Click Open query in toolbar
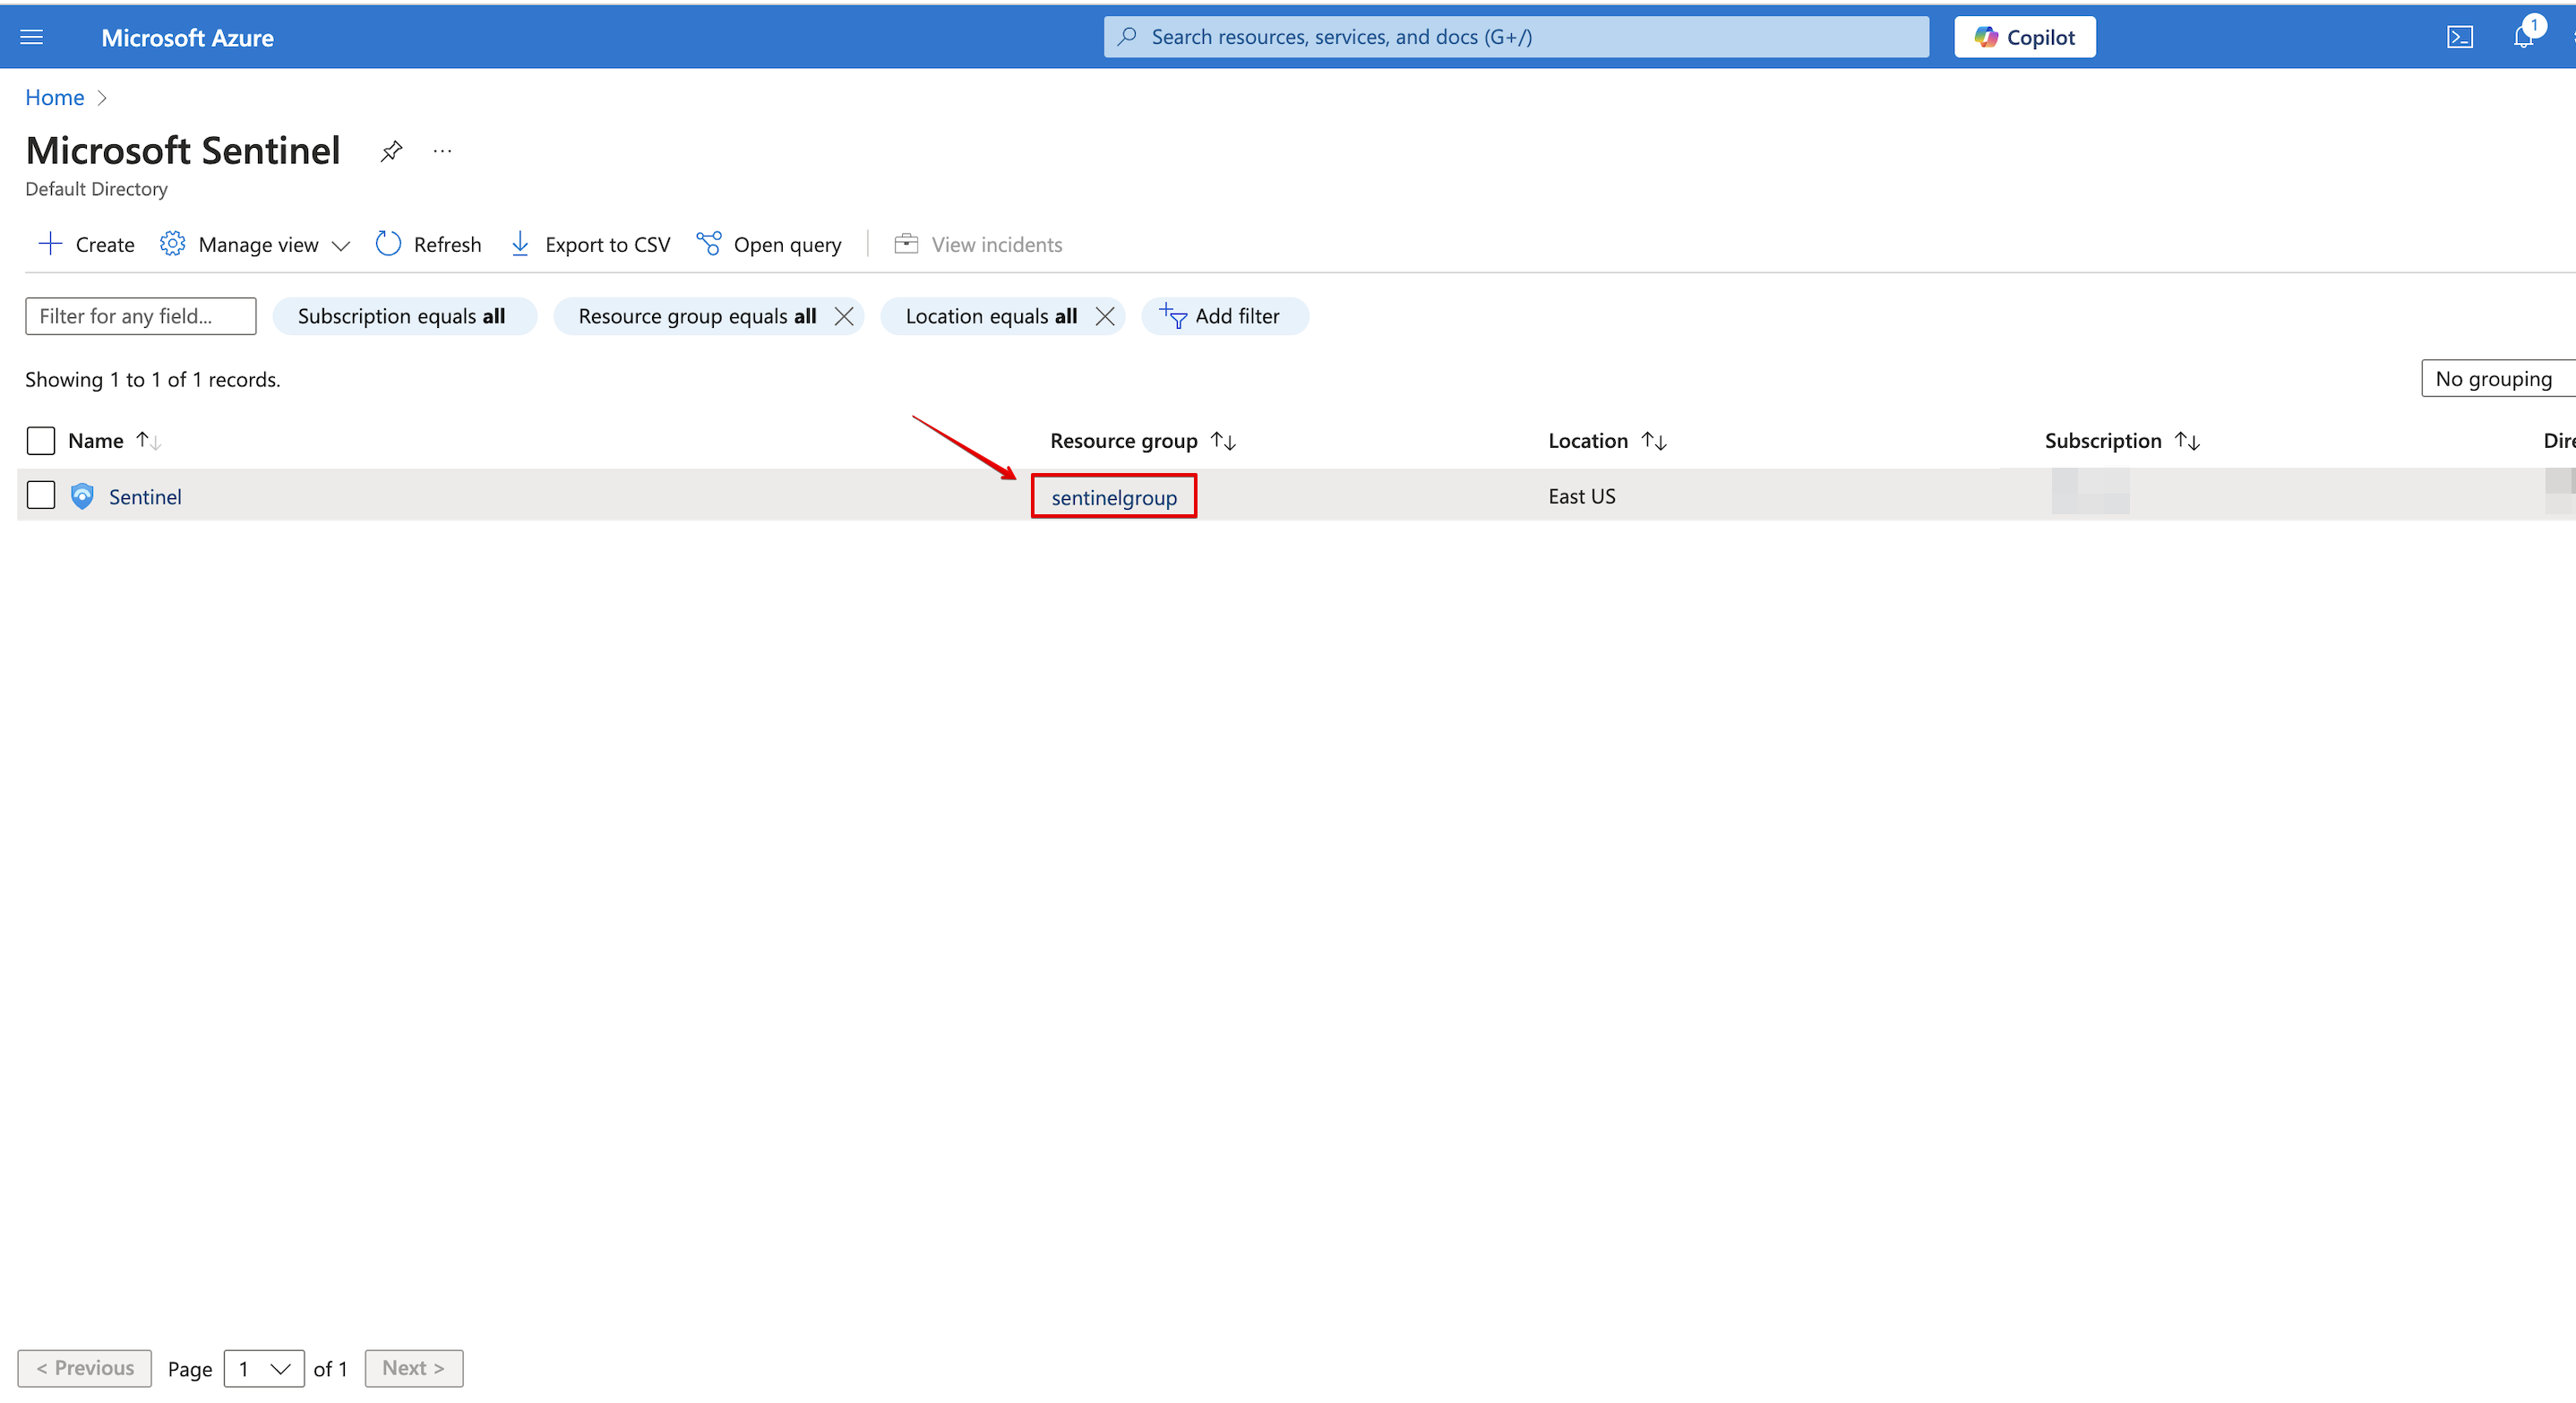The width and height of the screenshot is (2576, 1403). 769,244
